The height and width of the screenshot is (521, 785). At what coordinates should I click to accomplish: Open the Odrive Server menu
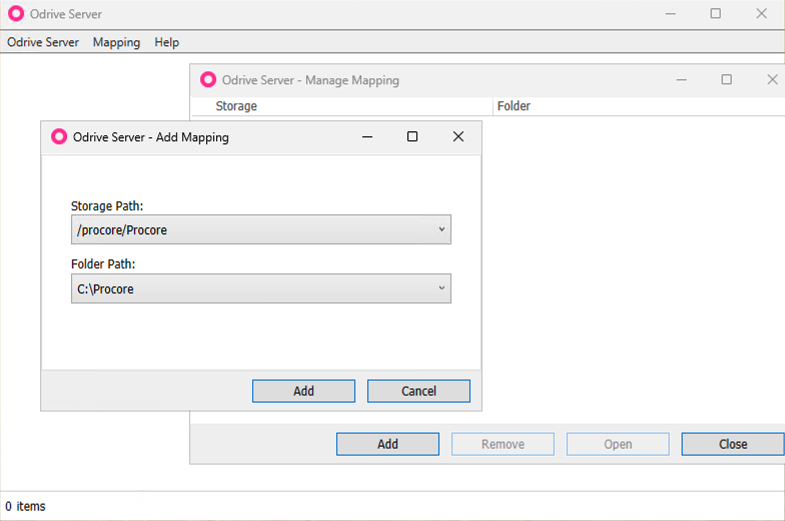coord(43,42)
